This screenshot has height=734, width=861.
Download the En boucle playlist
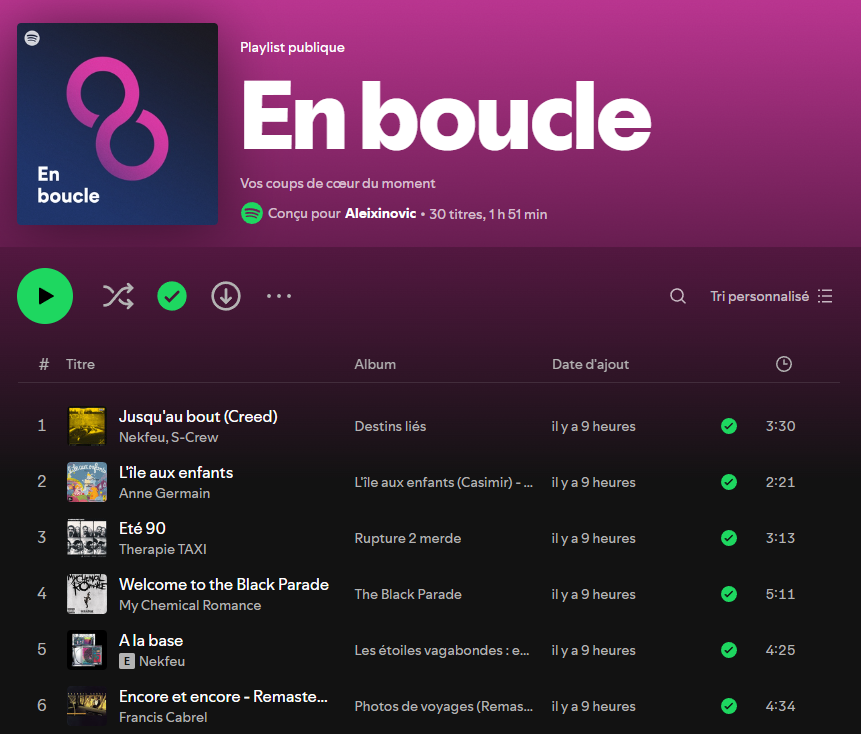point(226,296)
